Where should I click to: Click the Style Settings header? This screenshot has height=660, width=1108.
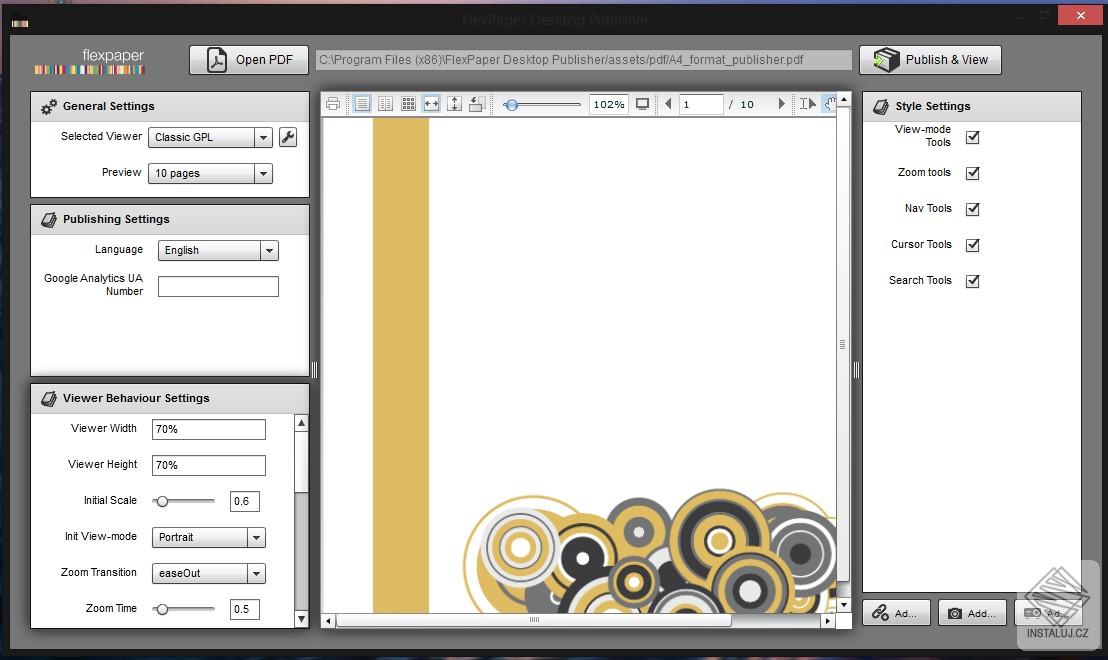point(972,106)
